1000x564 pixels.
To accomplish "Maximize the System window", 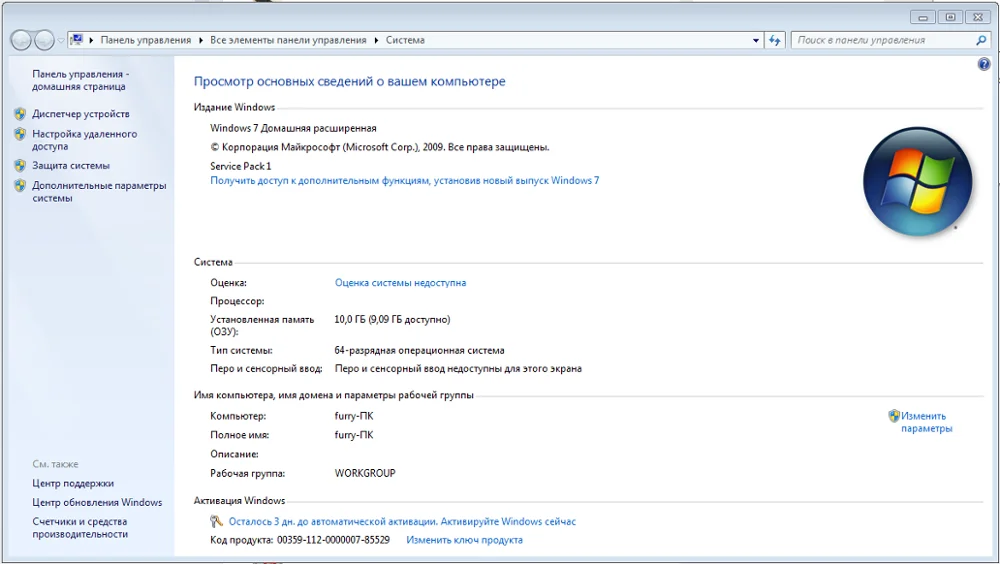I will 950,17.
